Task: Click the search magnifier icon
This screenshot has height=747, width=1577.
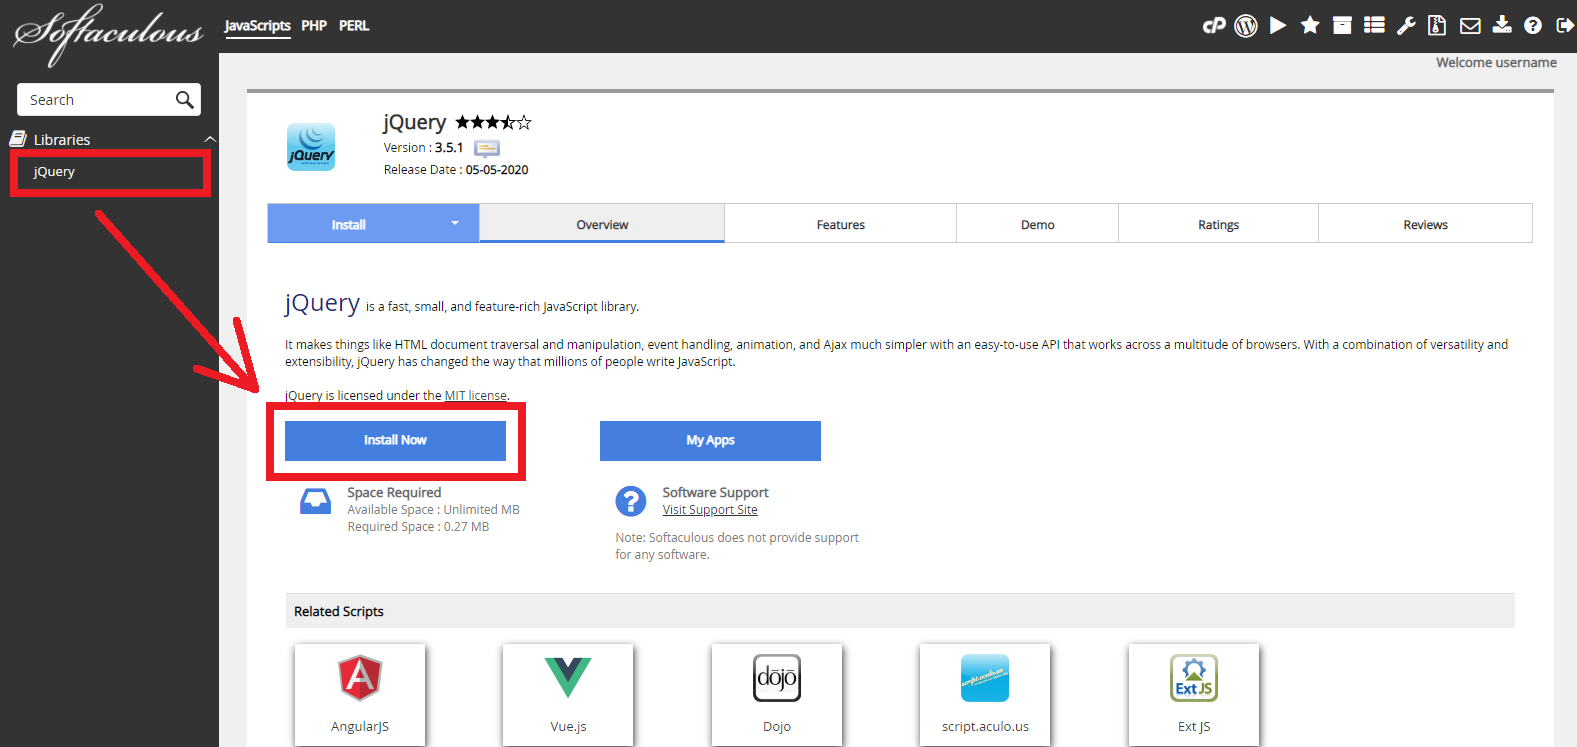Action: [x=184, y=100]
